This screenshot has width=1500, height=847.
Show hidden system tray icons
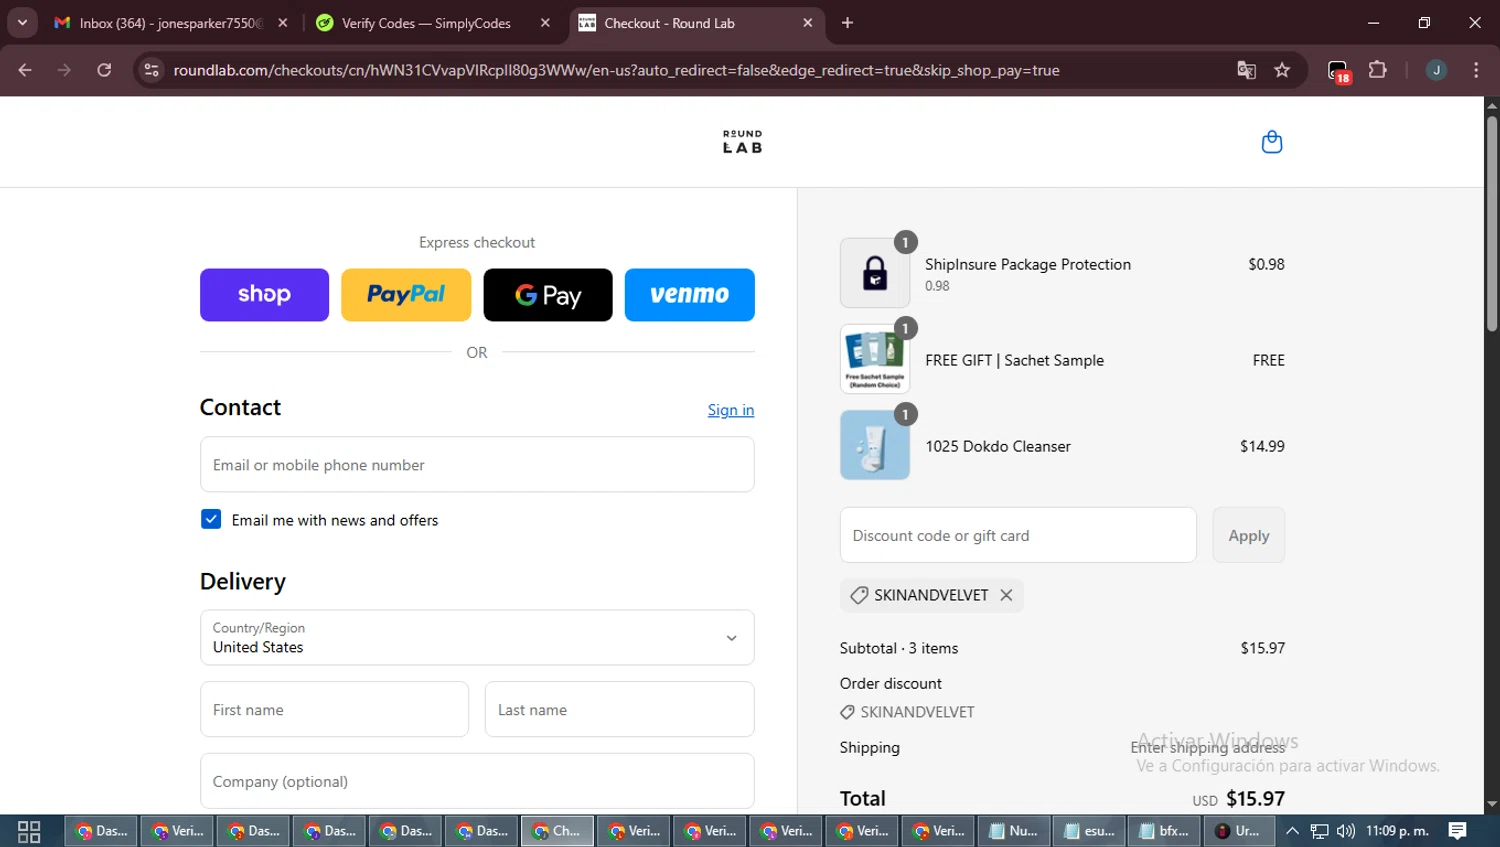(1292, 831)
